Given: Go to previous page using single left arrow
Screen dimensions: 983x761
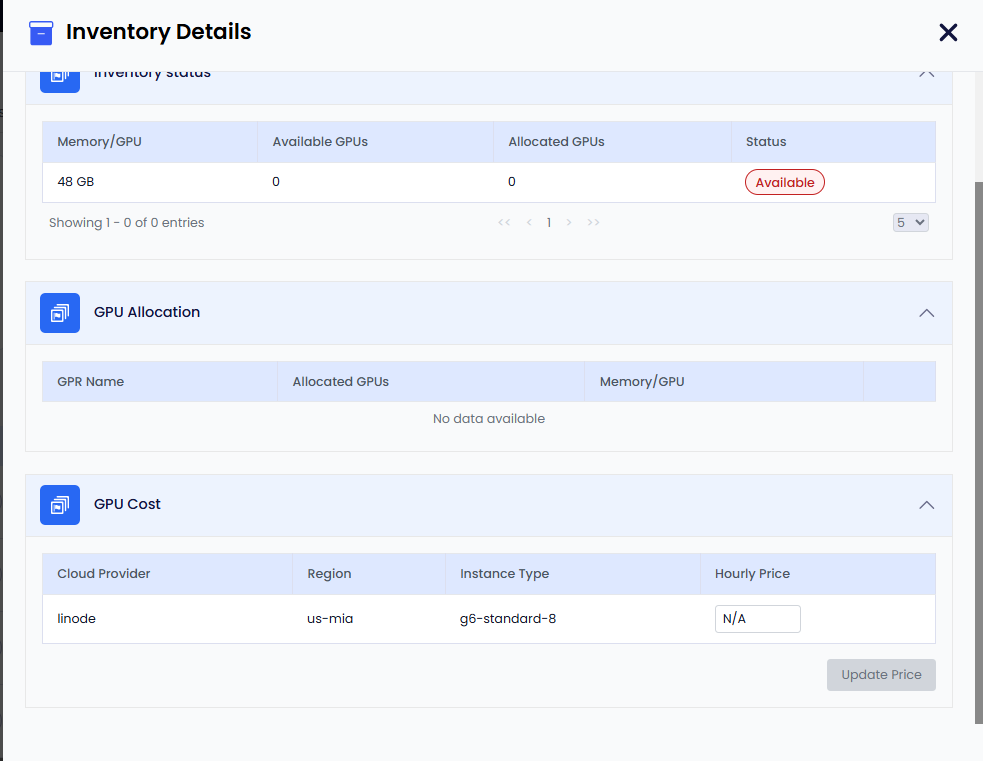Looking at the screenshot, I should (529, 223).
